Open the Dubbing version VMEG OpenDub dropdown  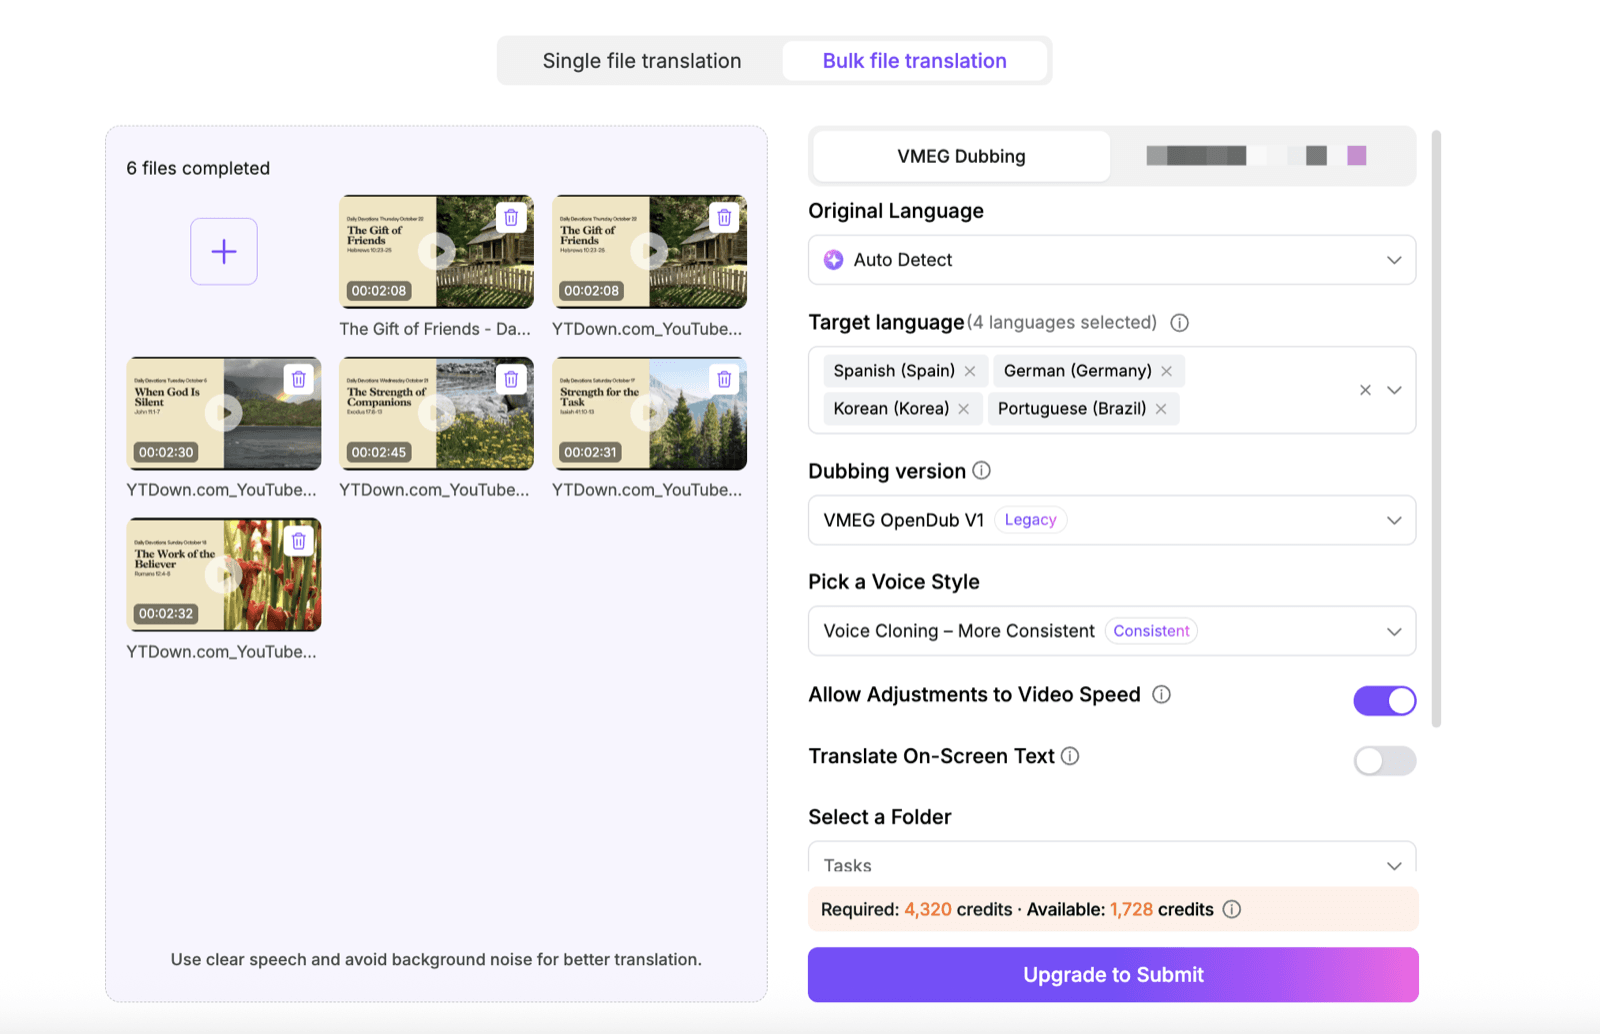(1112, 520)
